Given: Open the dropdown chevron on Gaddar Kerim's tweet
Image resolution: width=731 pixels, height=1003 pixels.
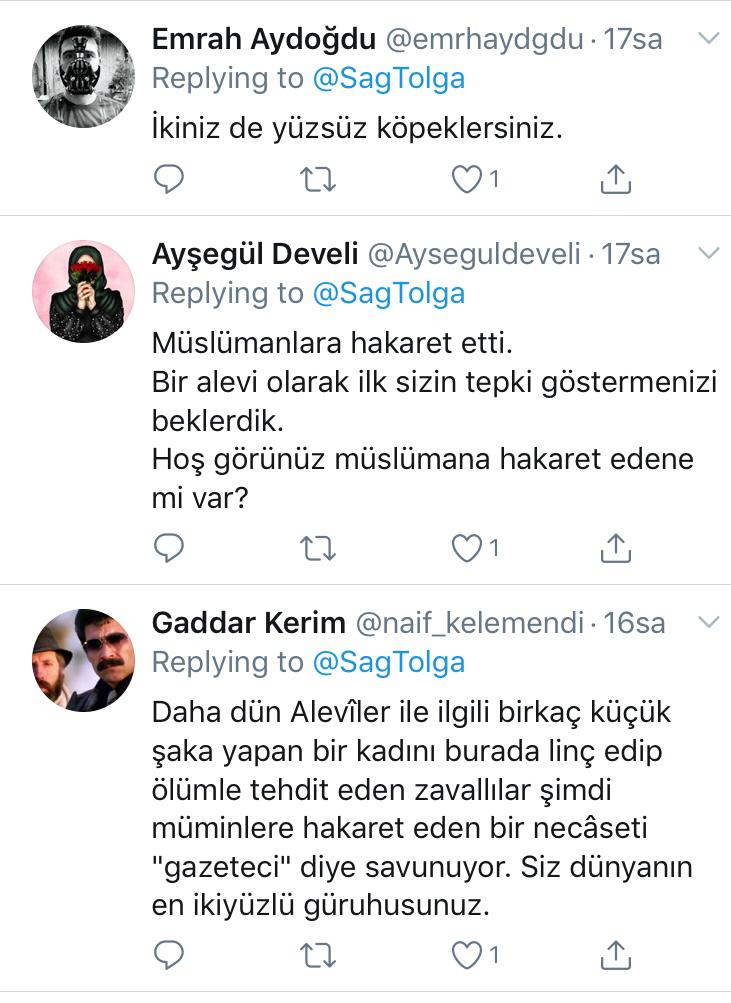Looking at the screenshot, I should [708, 622].
